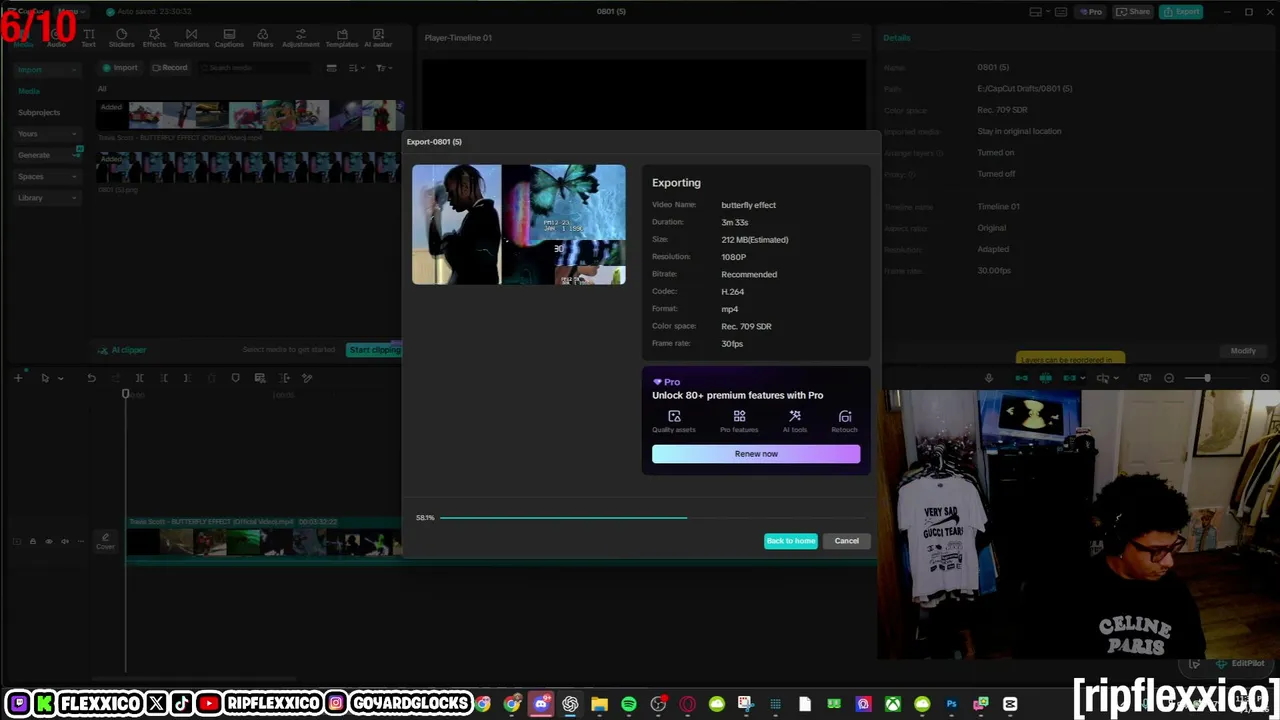Open the Transitions panel

click(x=191, y=38)
